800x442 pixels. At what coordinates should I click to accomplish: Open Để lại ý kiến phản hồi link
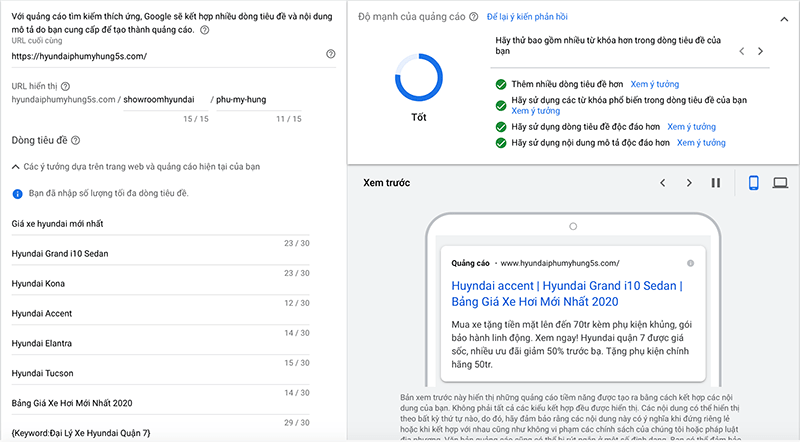527,17
